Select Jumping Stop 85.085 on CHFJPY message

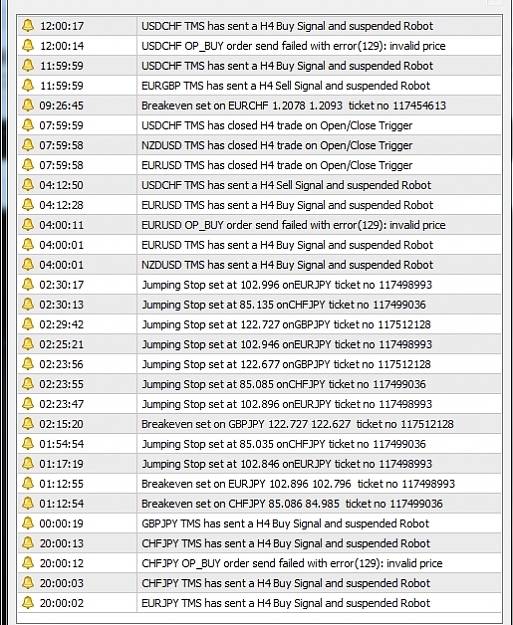tap(284, 384)
